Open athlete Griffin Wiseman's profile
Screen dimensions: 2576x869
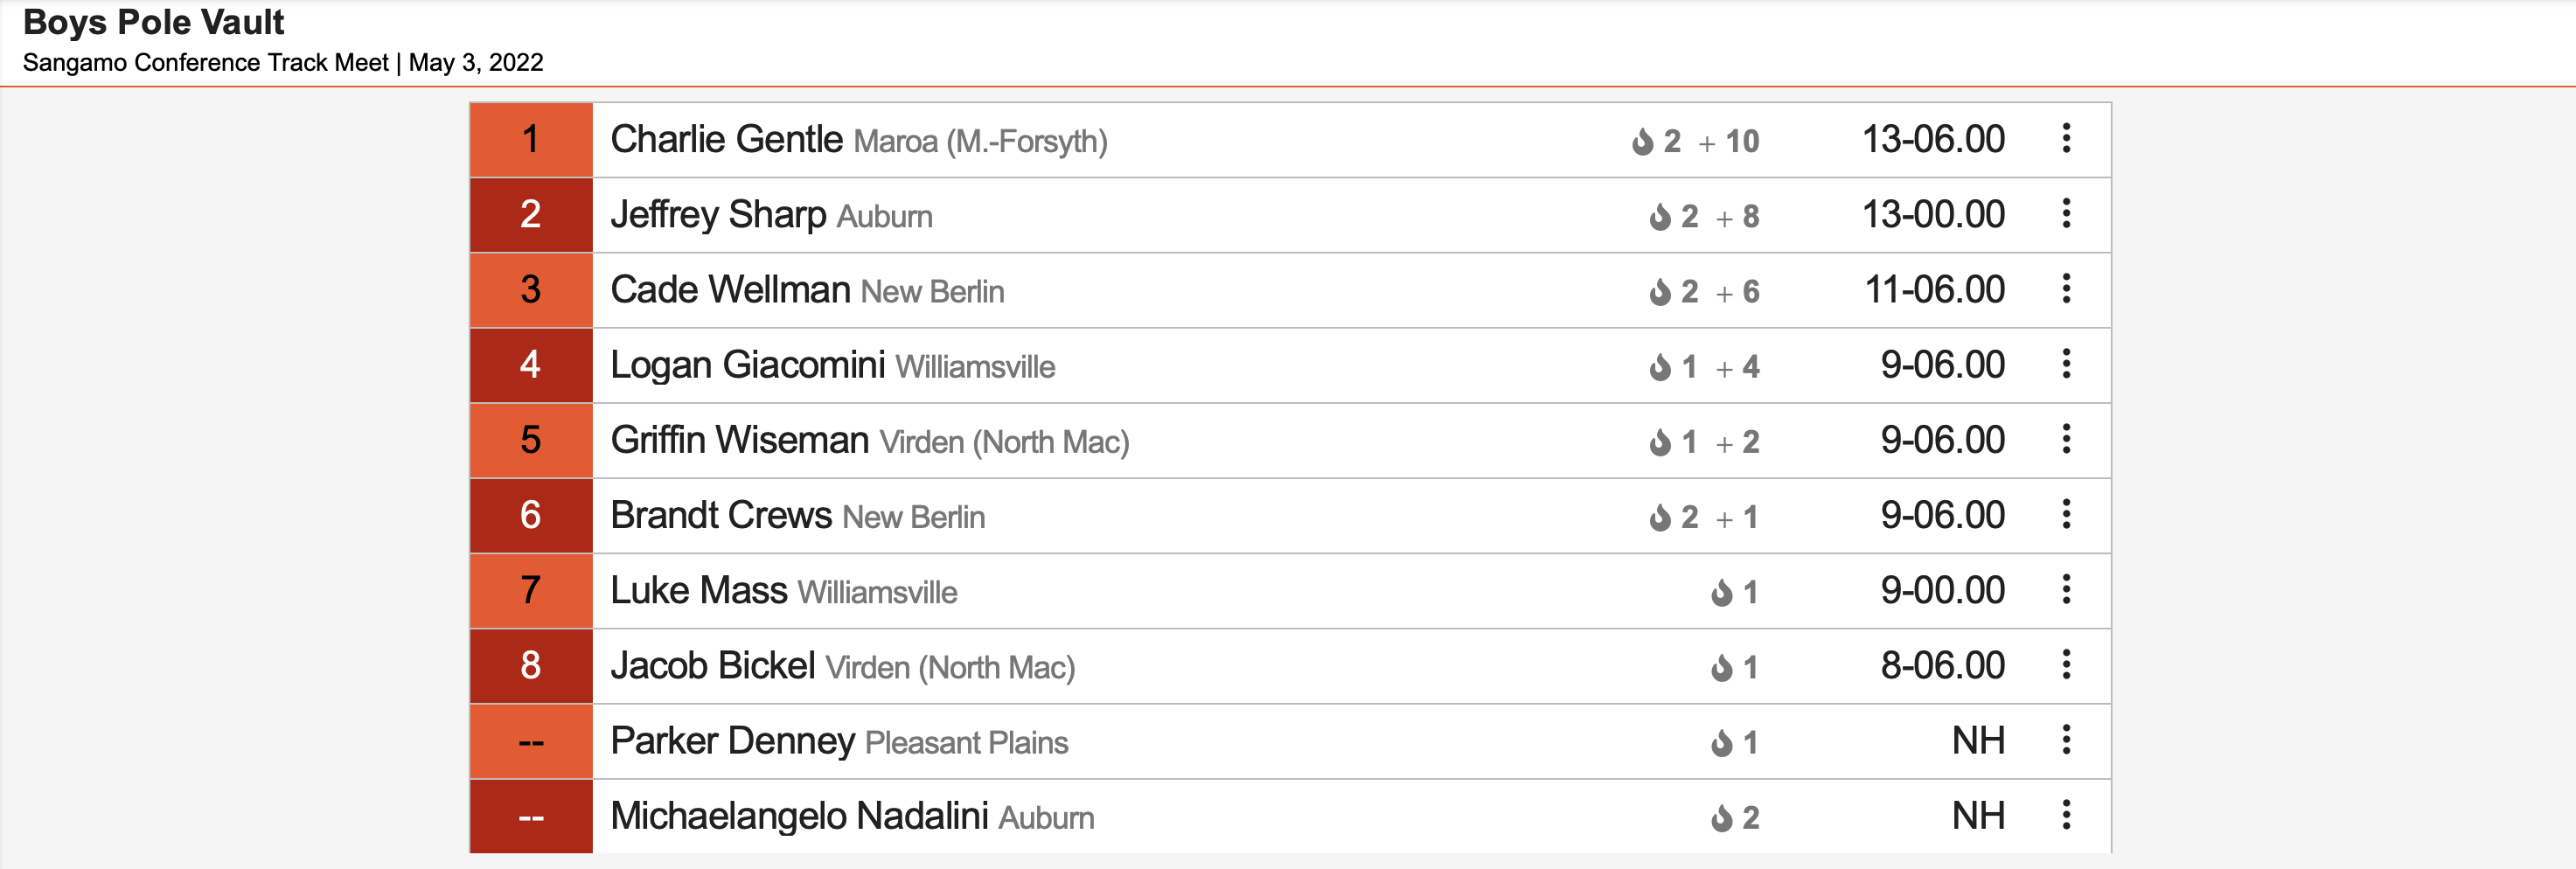[740, 440]
